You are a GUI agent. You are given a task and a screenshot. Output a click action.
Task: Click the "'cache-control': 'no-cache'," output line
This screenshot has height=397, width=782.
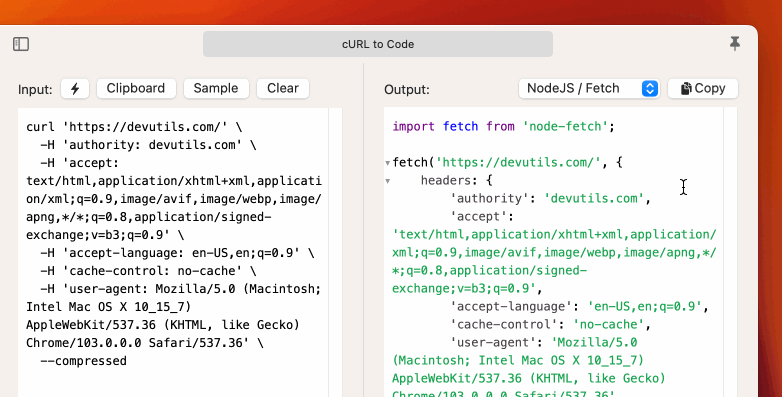[551, 324]
